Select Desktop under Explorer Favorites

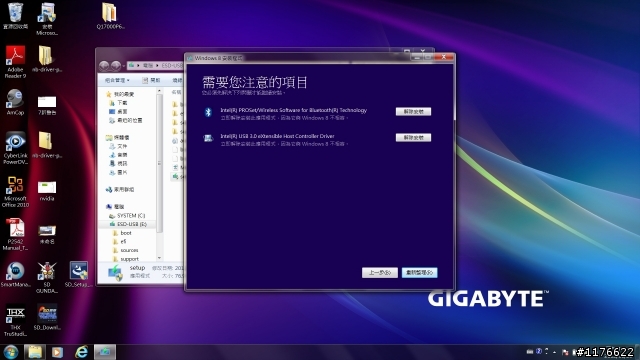118,111
